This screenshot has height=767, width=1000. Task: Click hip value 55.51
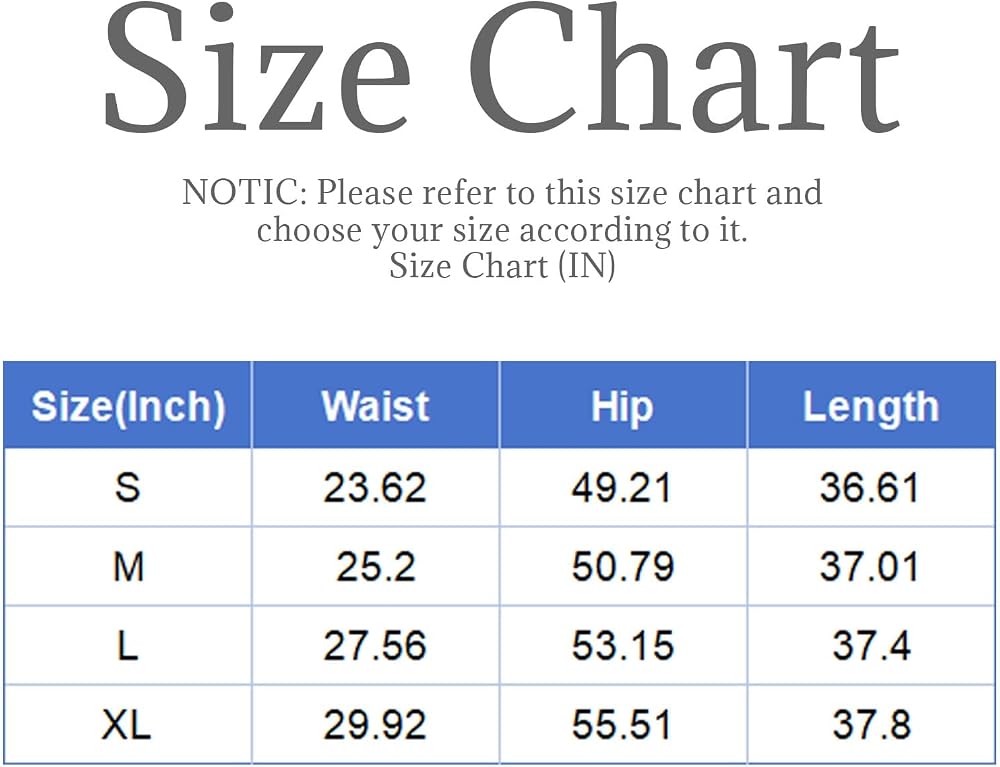coord(622,724)
